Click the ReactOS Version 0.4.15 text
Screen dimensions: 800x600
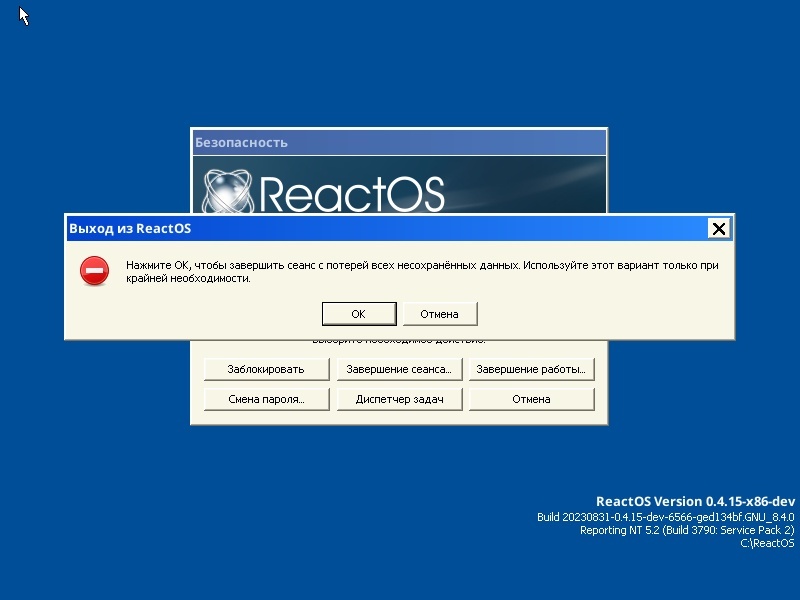tap(695, 501)
